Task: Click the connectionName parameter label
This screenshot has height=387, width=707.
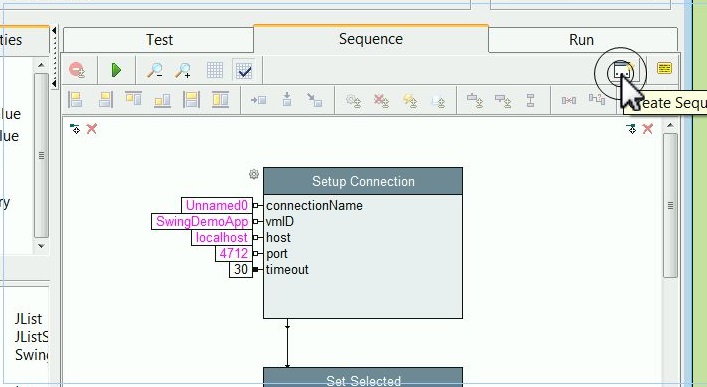Action: [x=314, y=206]
